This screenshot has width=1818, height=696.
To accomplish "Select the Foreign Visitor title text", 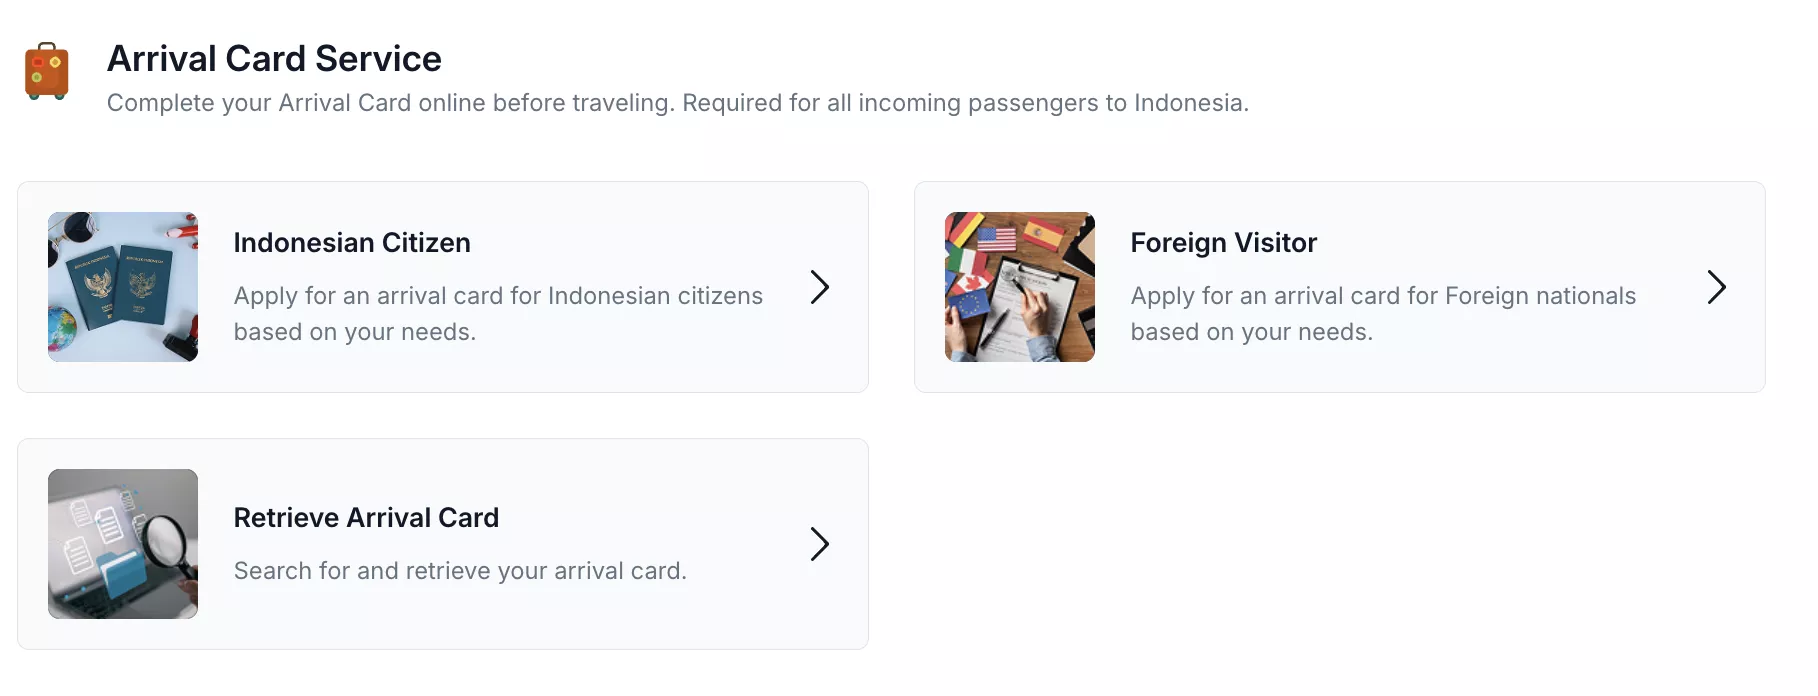I will [x=1223, y=242].
